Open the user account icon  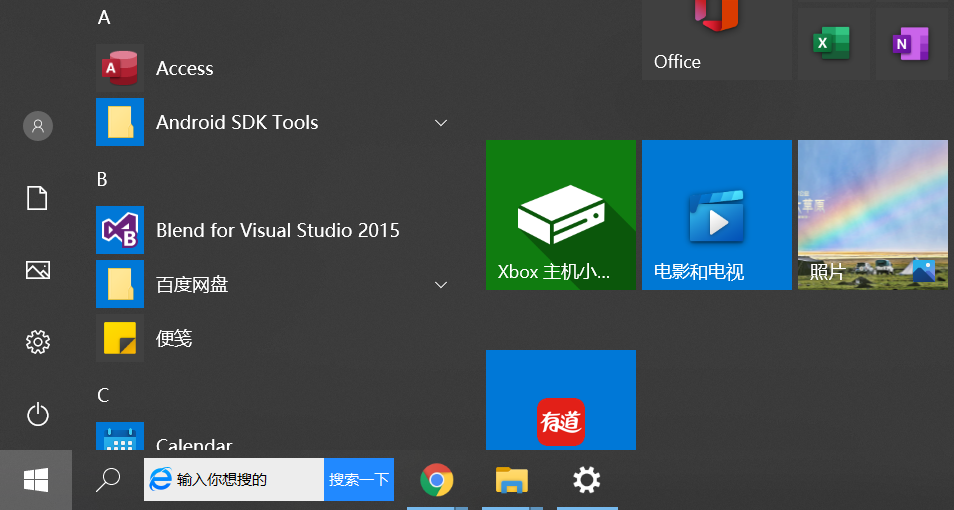[x=38, y=126]
